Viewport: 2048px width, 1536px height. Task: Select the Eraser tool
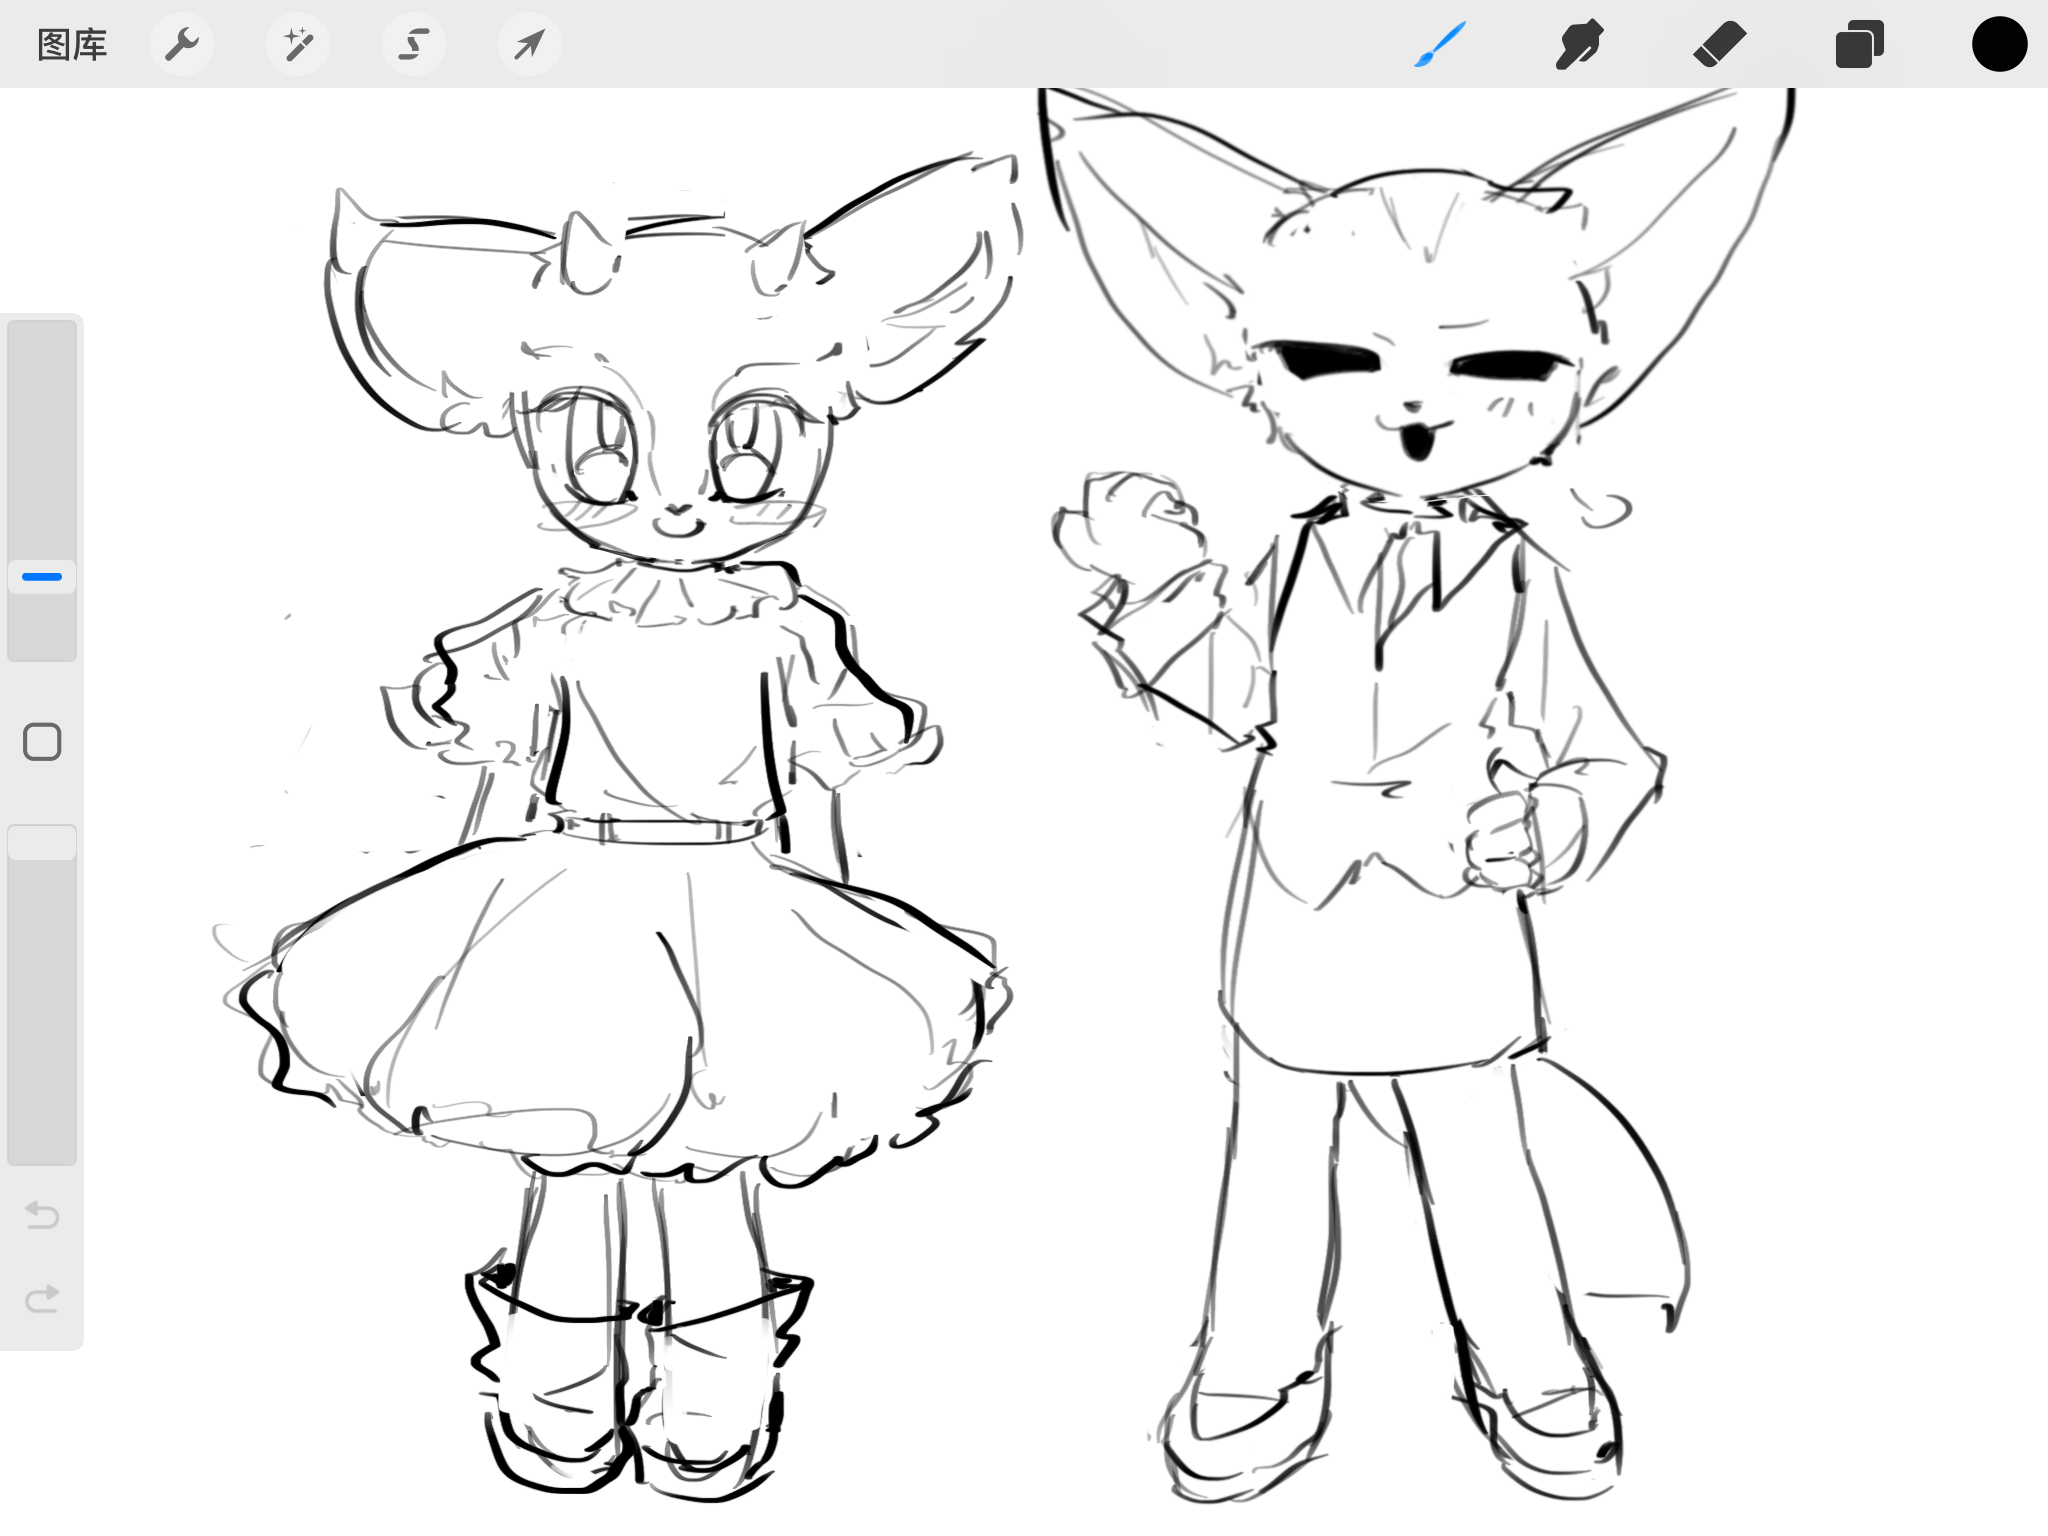tap(1720, 45)
